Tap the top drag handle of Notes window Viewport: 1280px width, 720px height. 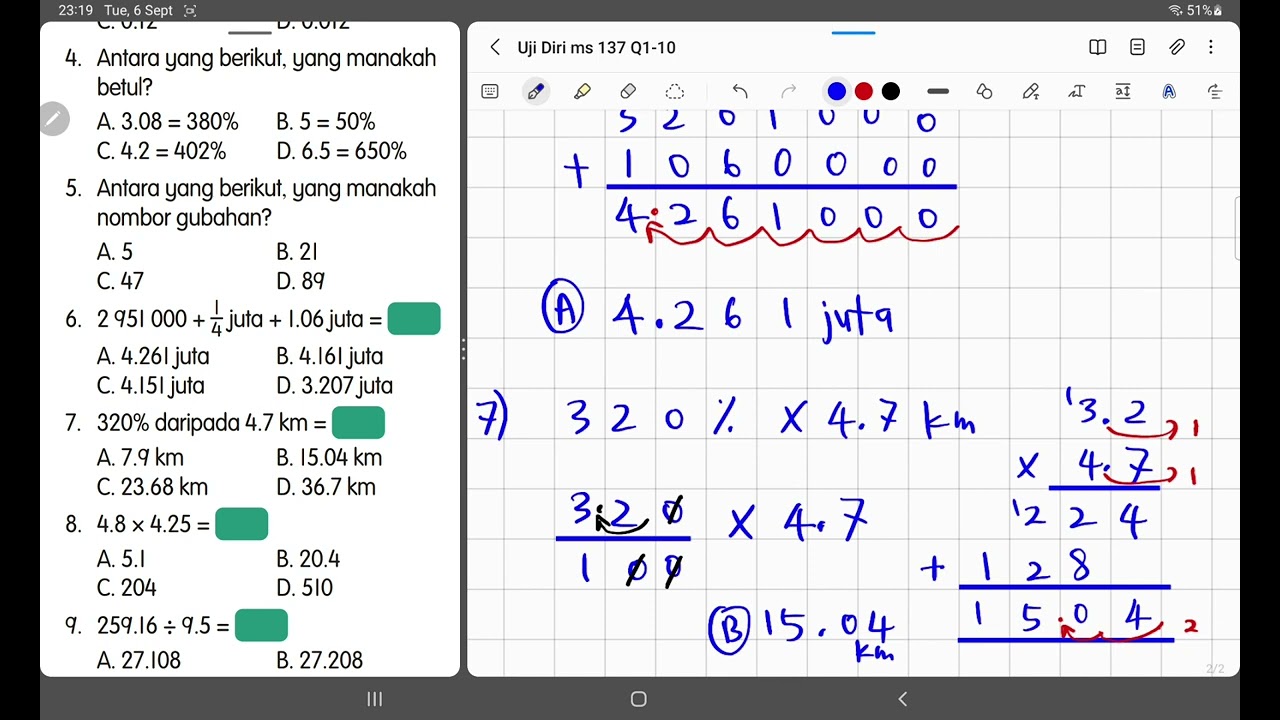click(854, 33)
